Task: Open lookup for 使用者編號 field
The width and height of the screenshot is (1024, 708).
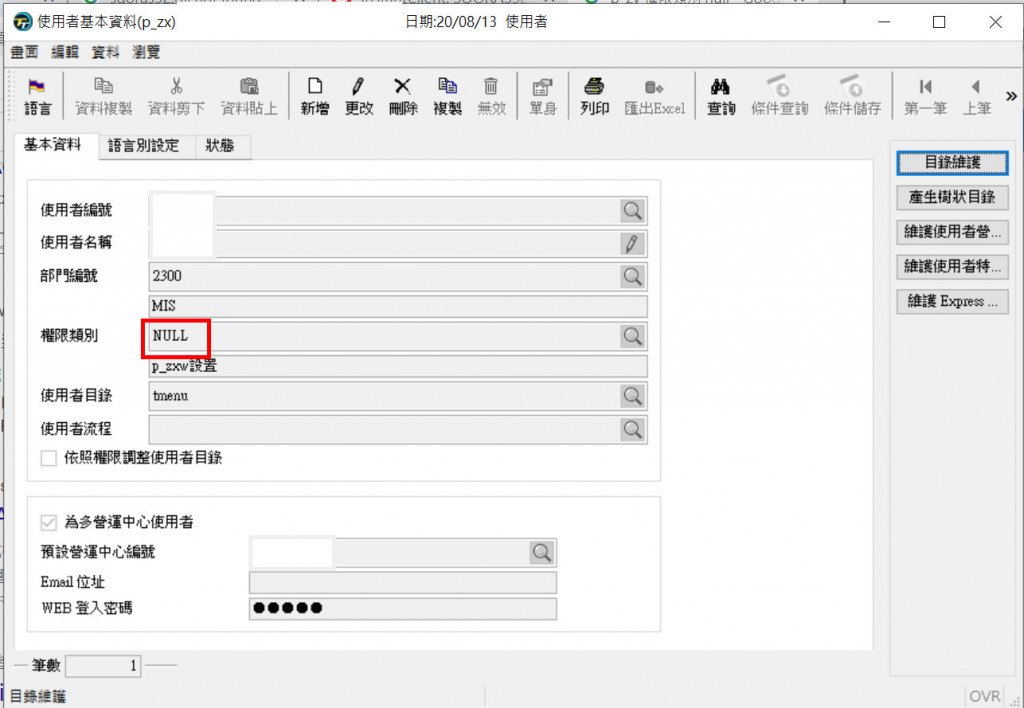Action: click(632, 210)
